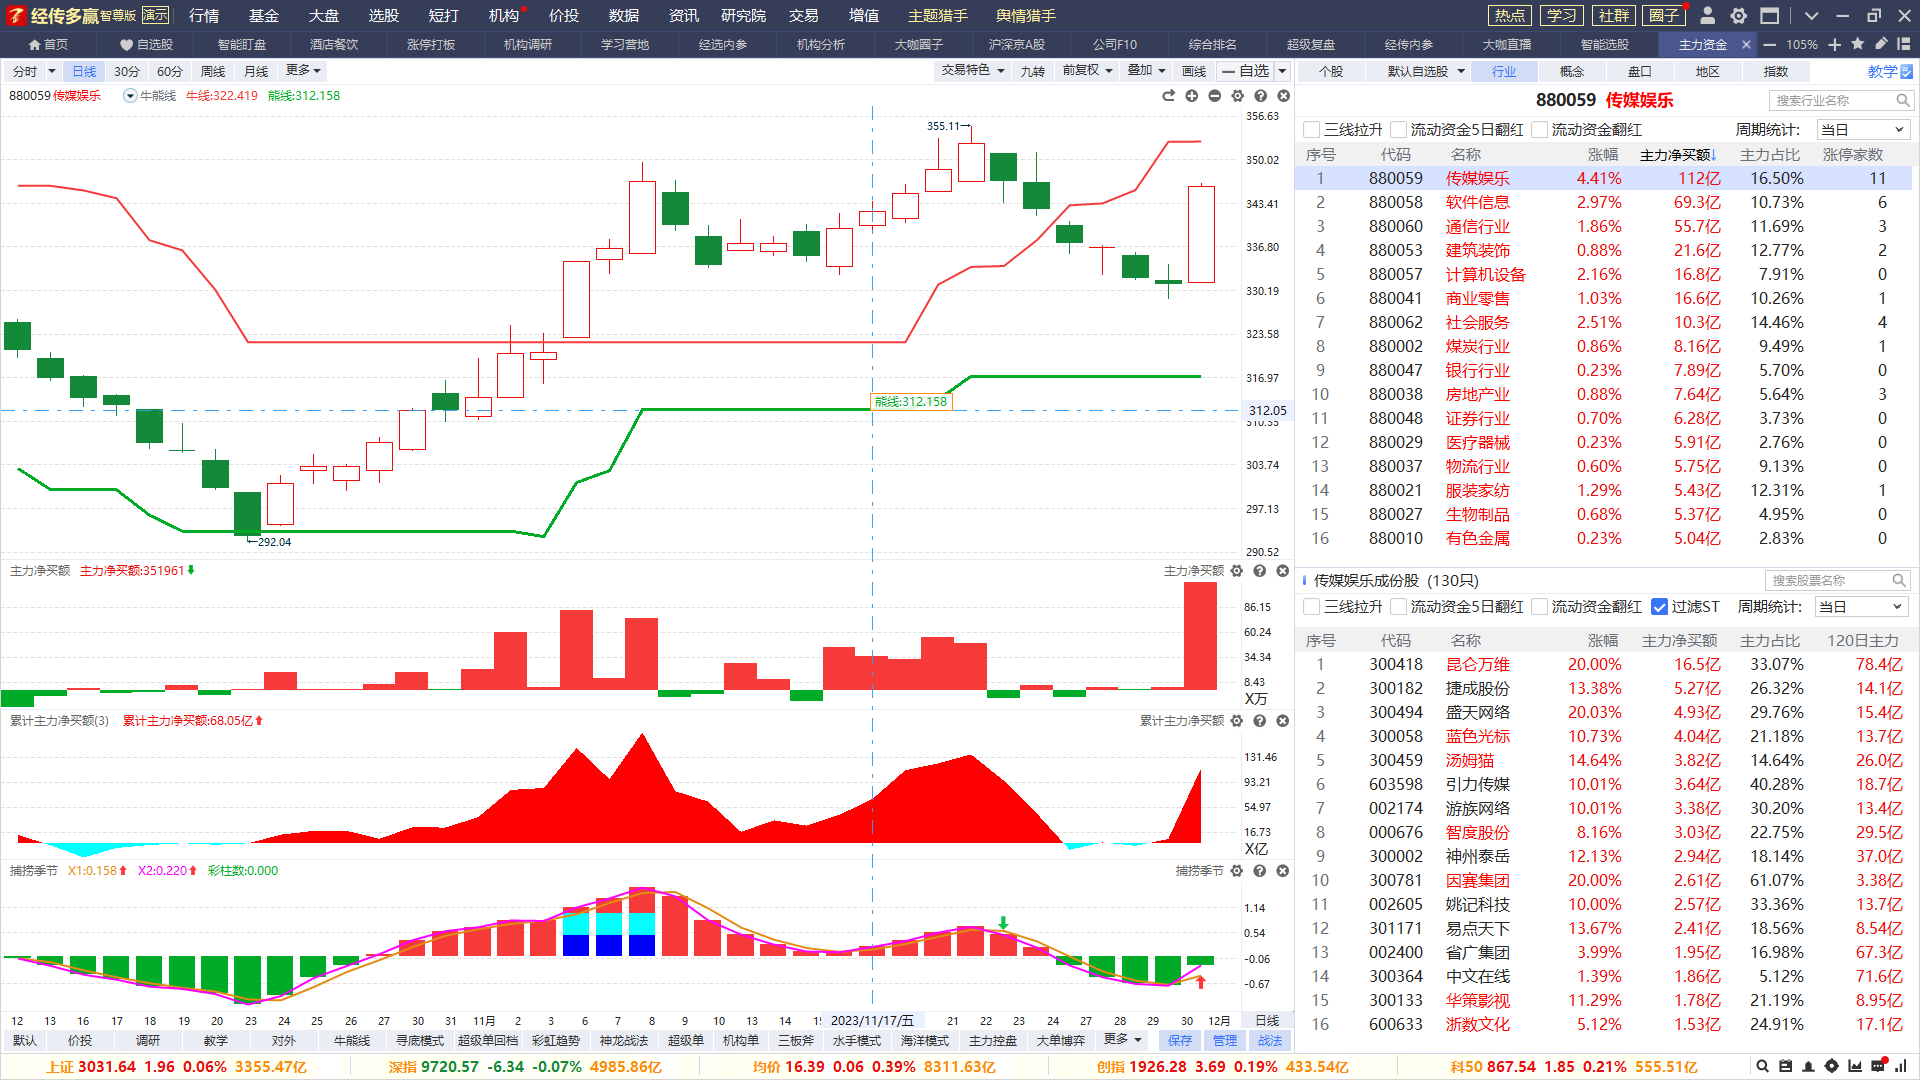Open the 前复权 dropdown
Viewport: 1920px width, 1080px height.
click(x=1088, y=71)
